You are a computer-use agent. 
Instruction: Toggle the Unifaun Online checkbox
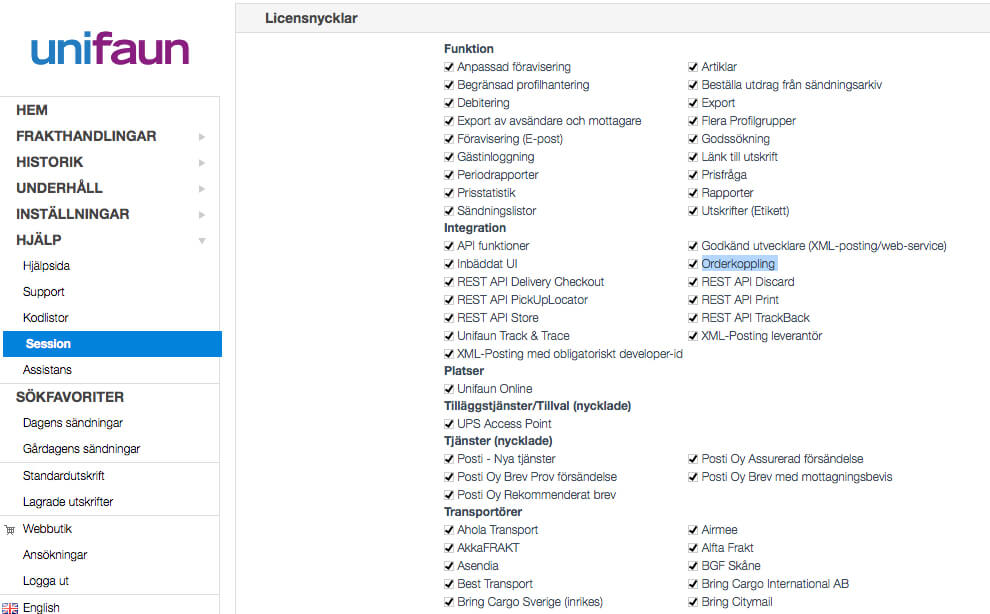[x=449, y=389]
